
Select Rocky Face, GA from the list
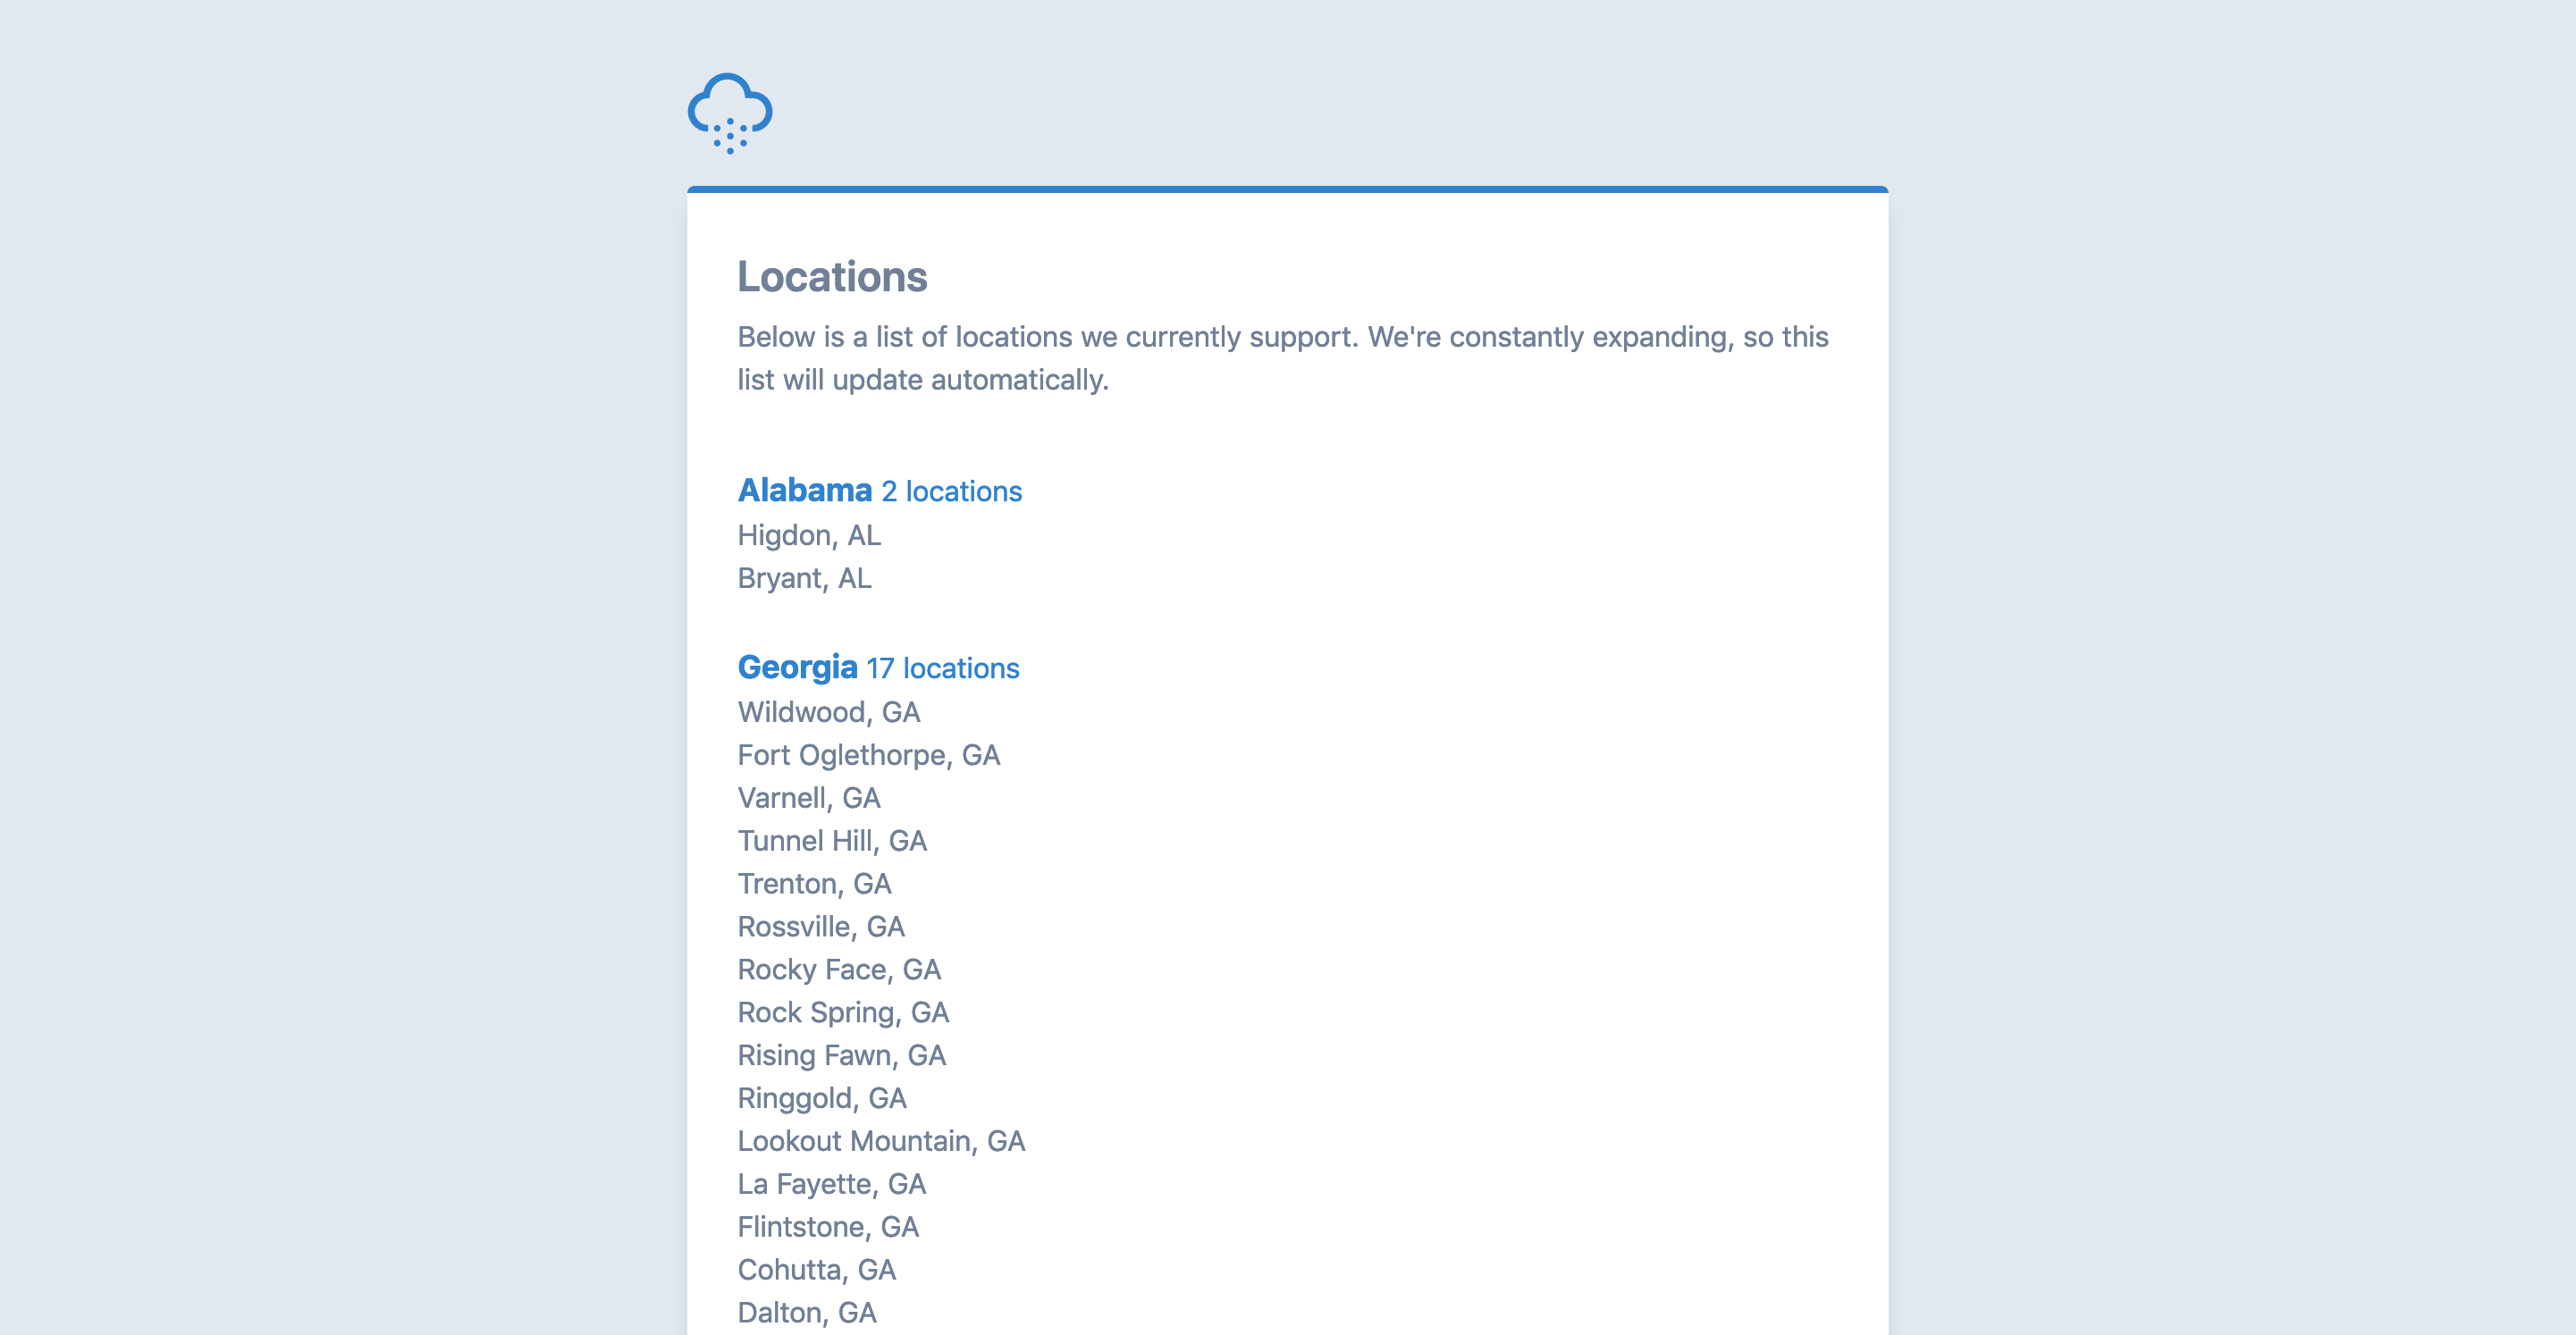(x=839, y=969)
